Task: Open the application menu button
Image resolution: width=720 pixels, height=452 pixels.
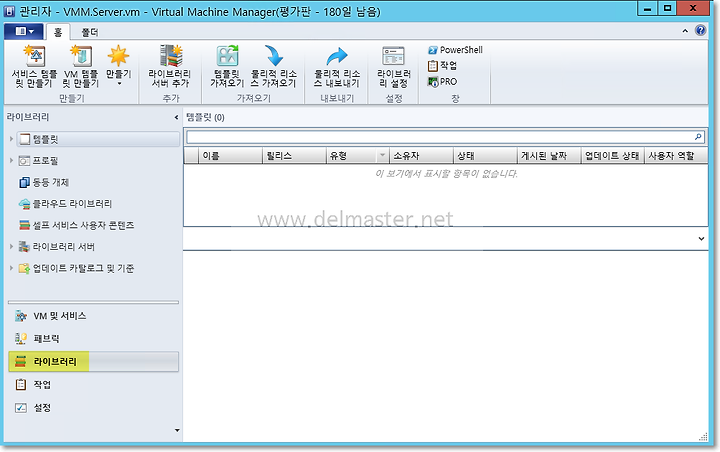Action: [x=24, y=31]
